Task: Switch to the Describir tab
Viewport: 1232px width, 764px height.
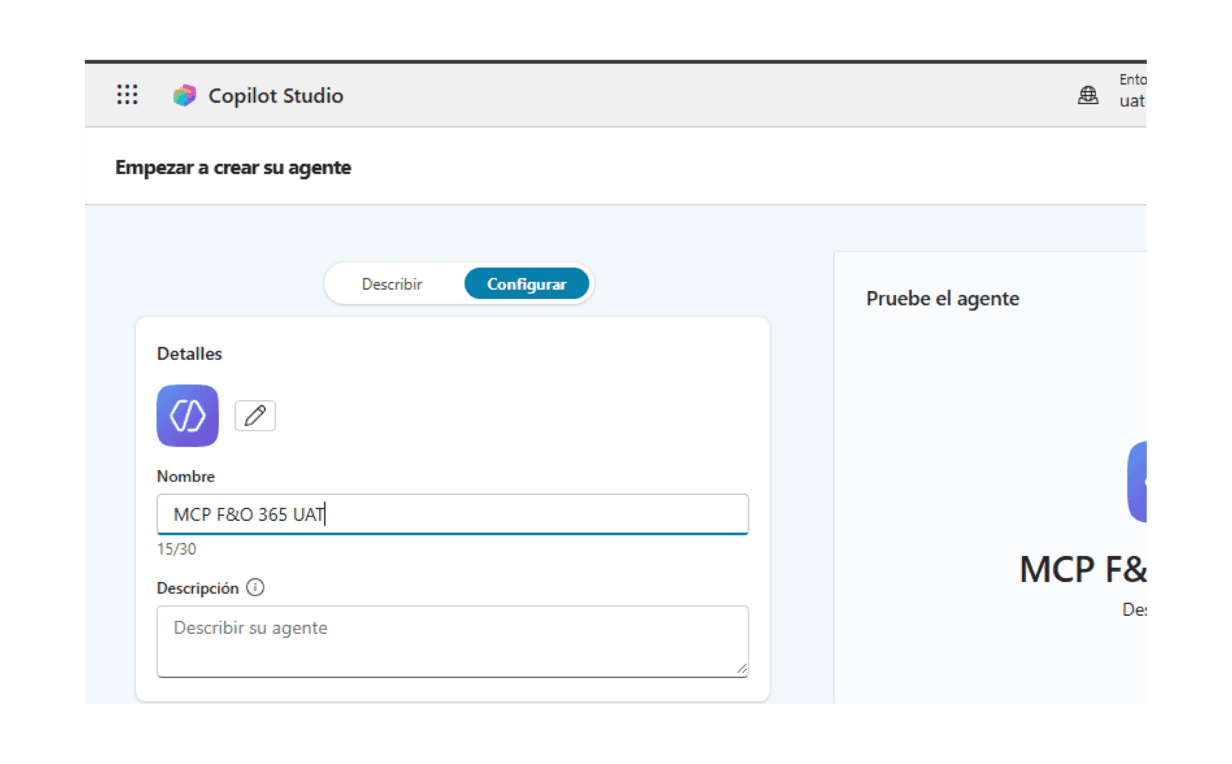Action: [x=392, y=284]
